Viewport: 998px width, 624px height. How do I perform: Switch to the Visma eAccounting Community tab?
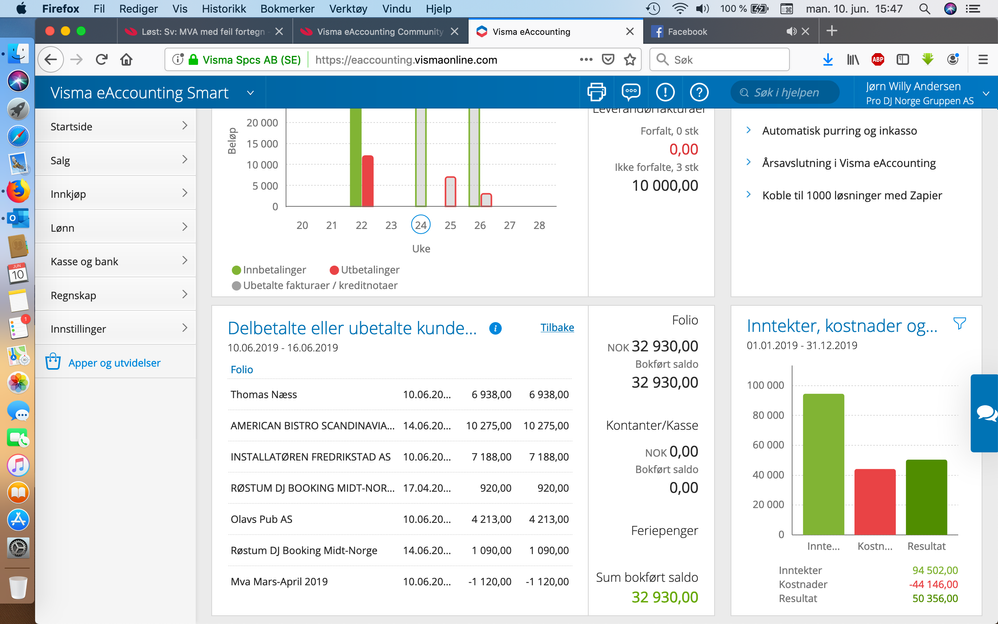(x=379, y=31)
